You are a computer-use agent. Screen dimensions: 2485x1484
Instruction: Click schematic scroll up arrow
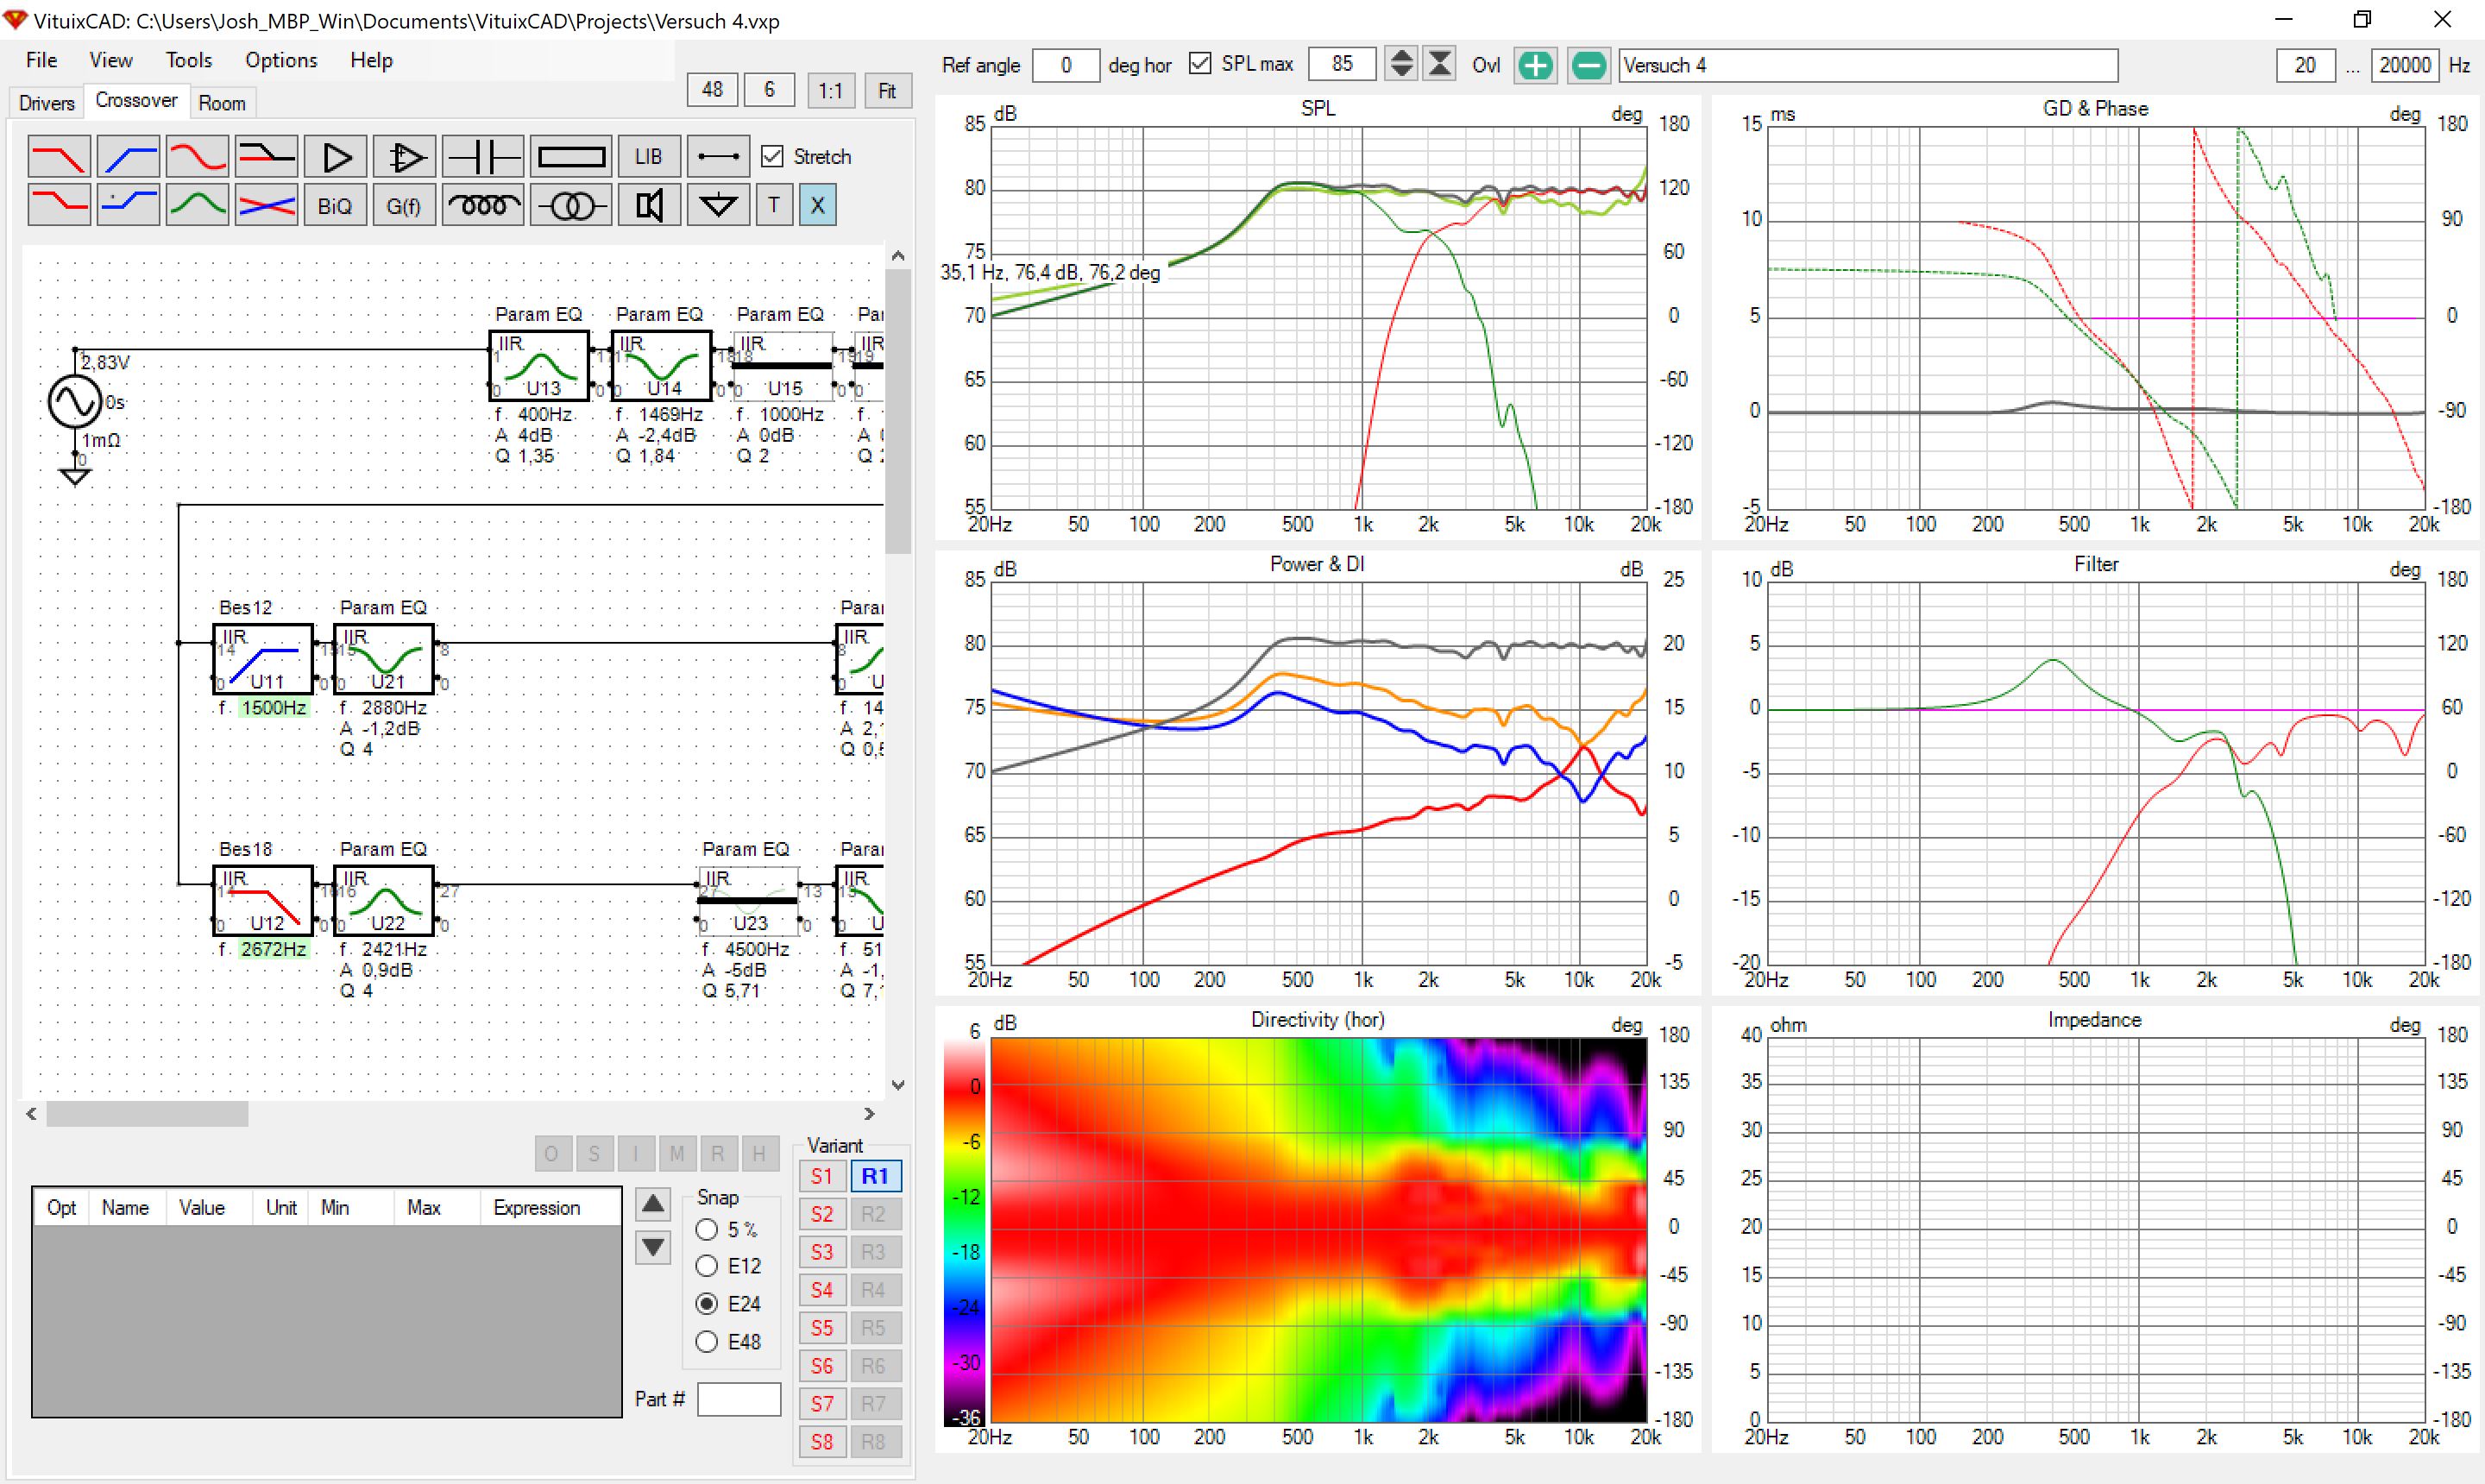[x=898, y=256]
